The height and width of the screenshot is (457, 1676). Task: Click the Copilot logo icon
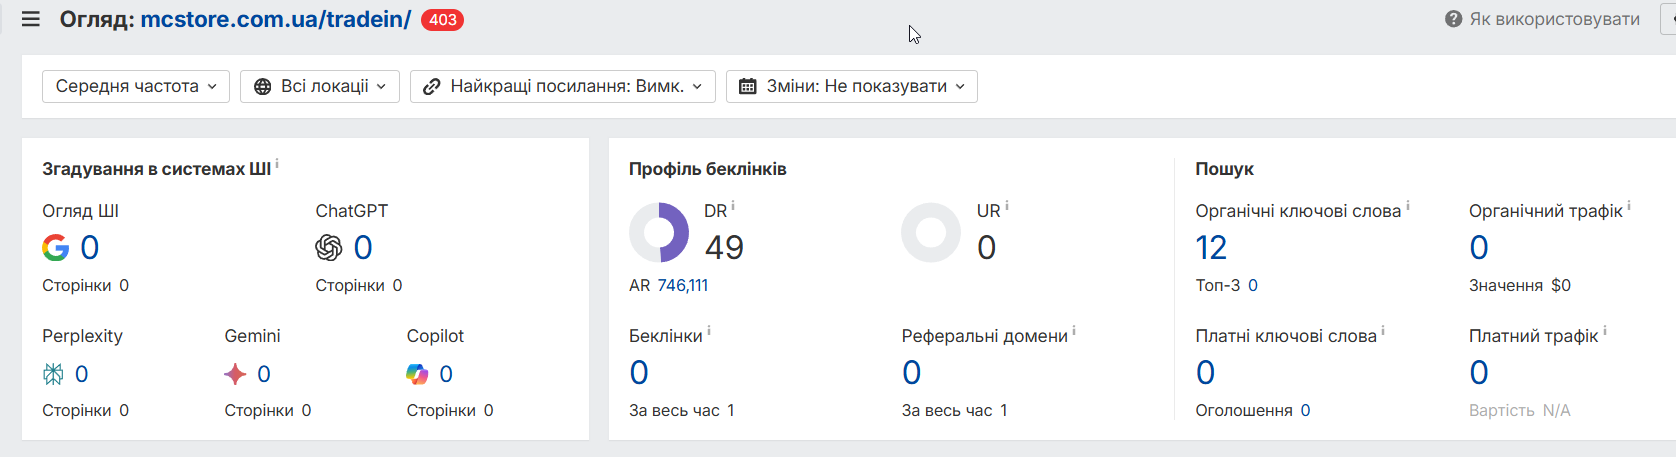tap(417, 374)
